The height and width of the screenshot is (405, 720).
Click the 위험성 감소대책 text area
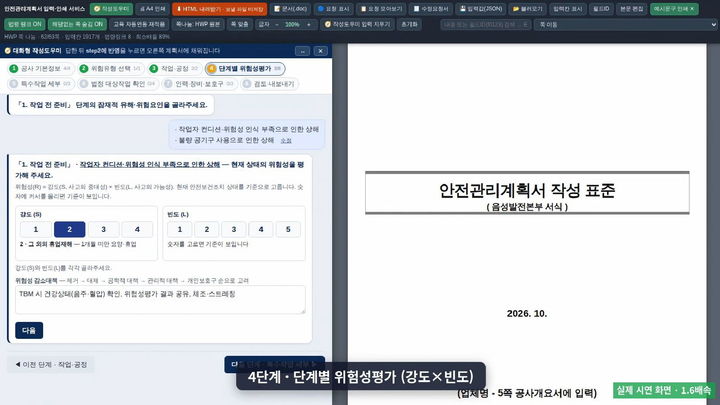(x=160, y=300)
